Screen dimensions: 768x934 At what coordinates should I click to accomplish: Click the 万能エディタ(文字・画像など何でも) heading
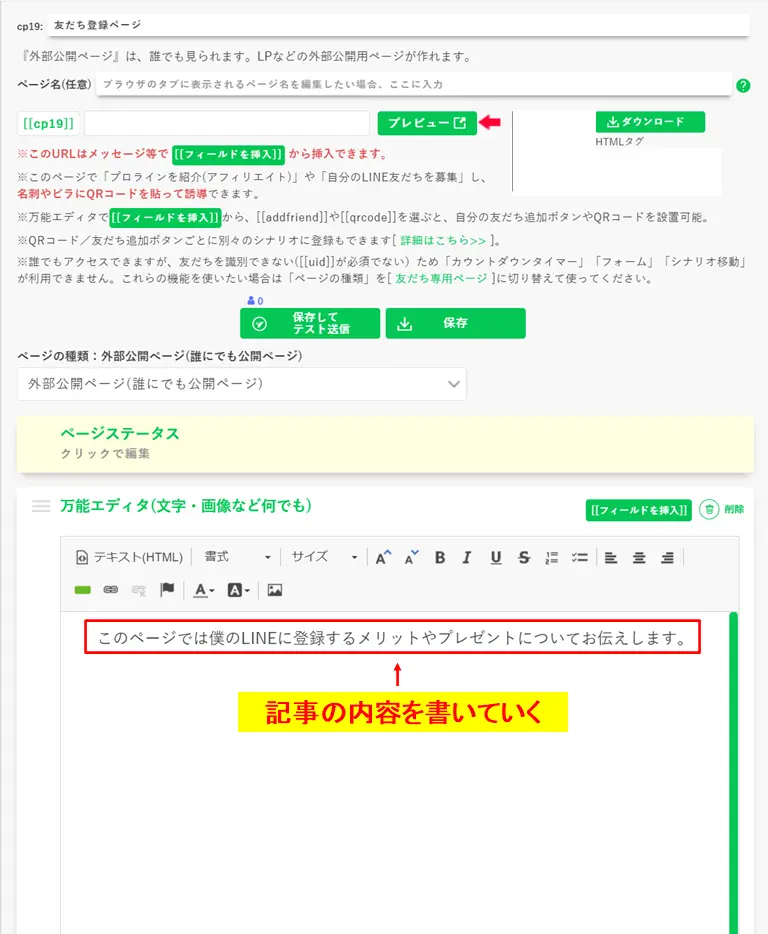pos(186,506)
